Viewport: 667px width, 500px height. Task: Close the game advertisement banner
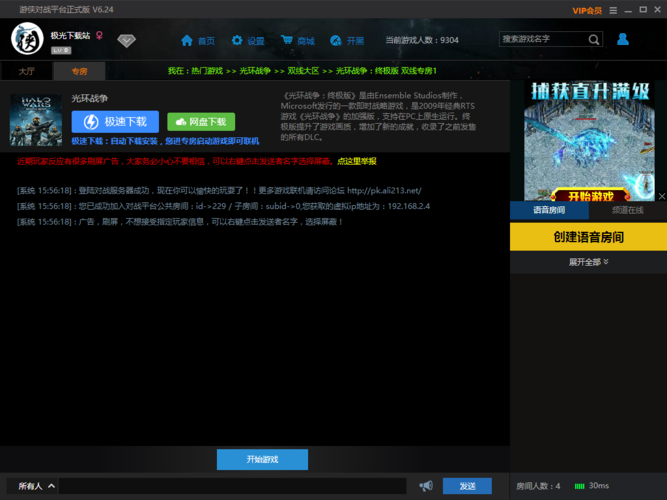pos(662,196)
